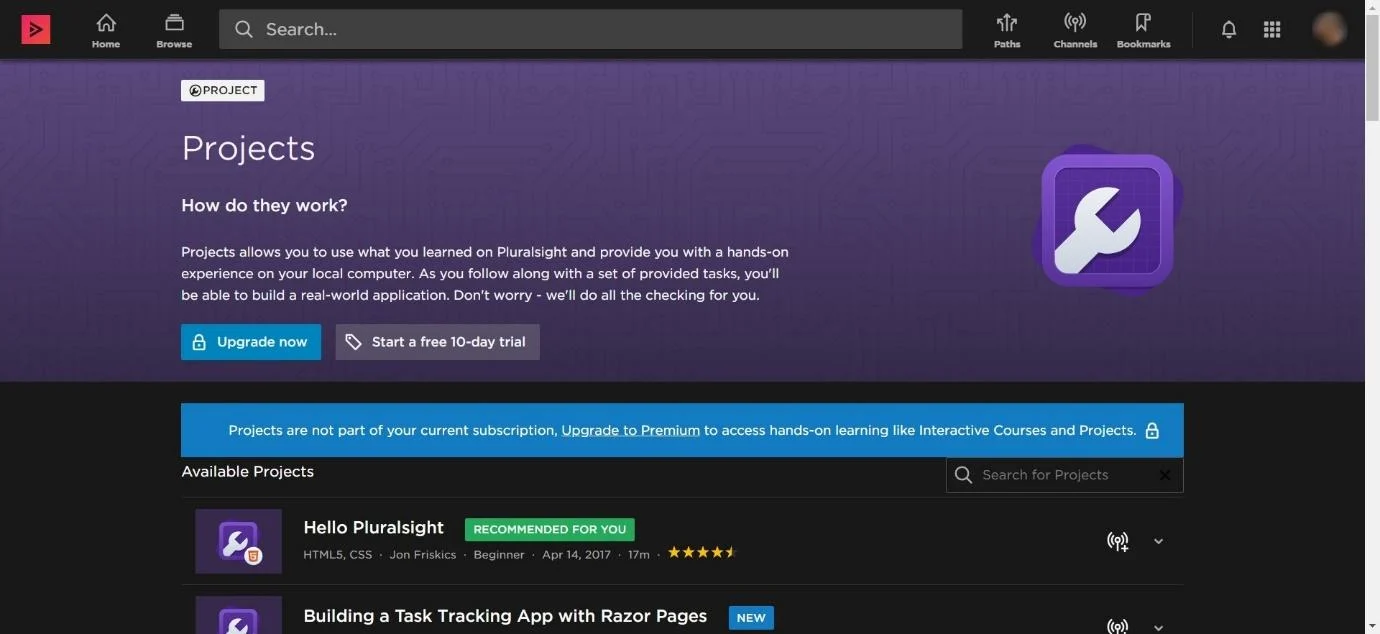Click the Hello Pluralsight star rating
Viewport: 1380px width, 634px height.
pos(702,552)
